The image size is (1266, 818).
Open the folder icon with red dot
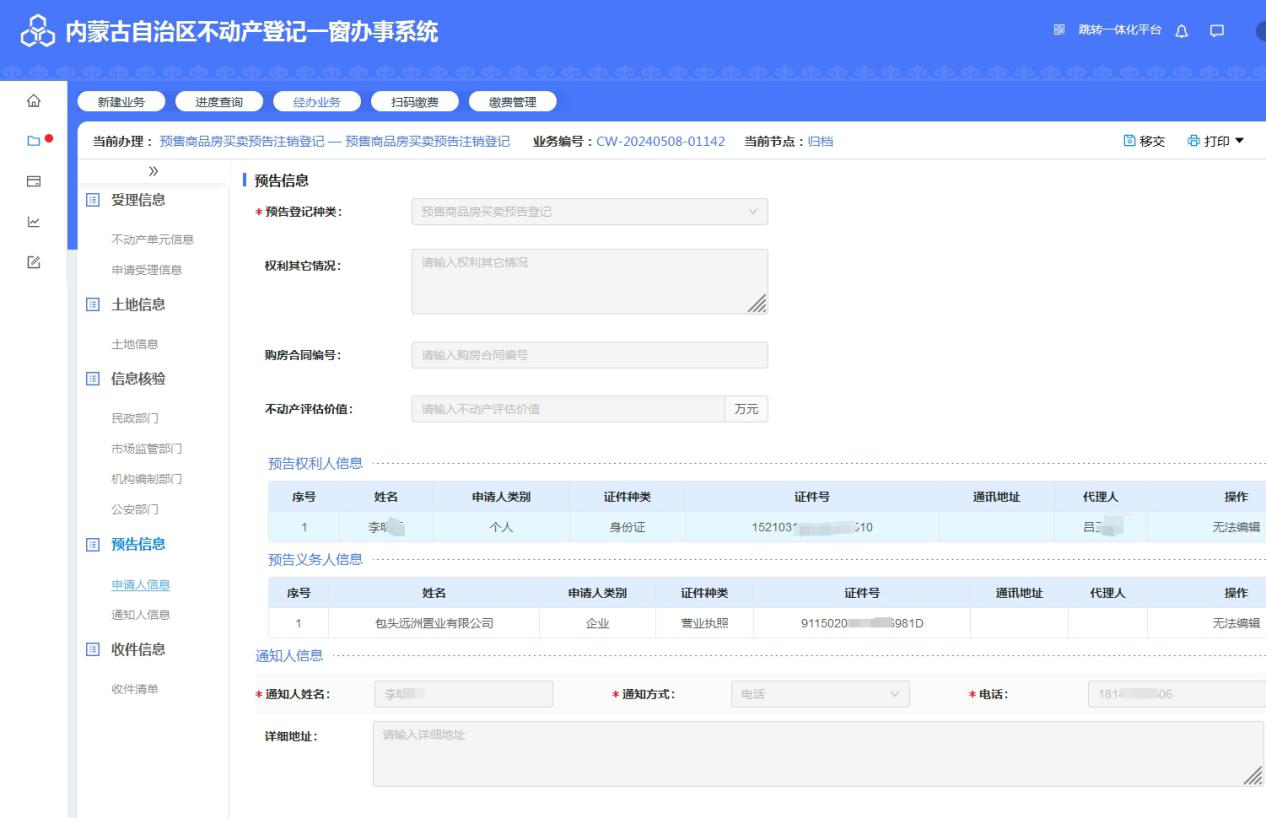35,141
